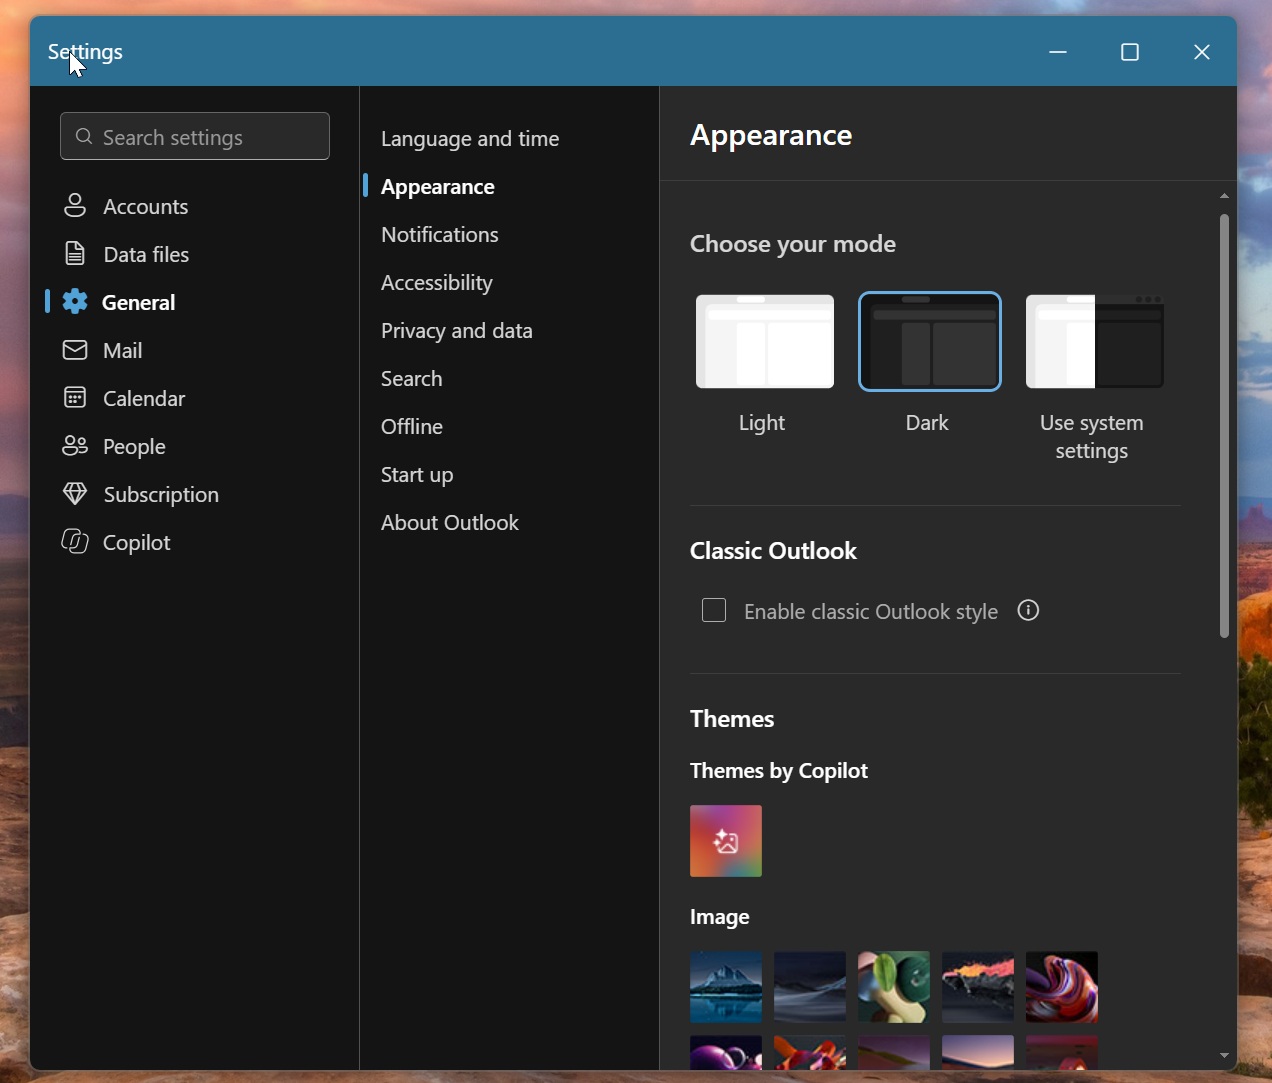Click the Accounts person icon
The image size is (1272, 1083).
[75, 206]
